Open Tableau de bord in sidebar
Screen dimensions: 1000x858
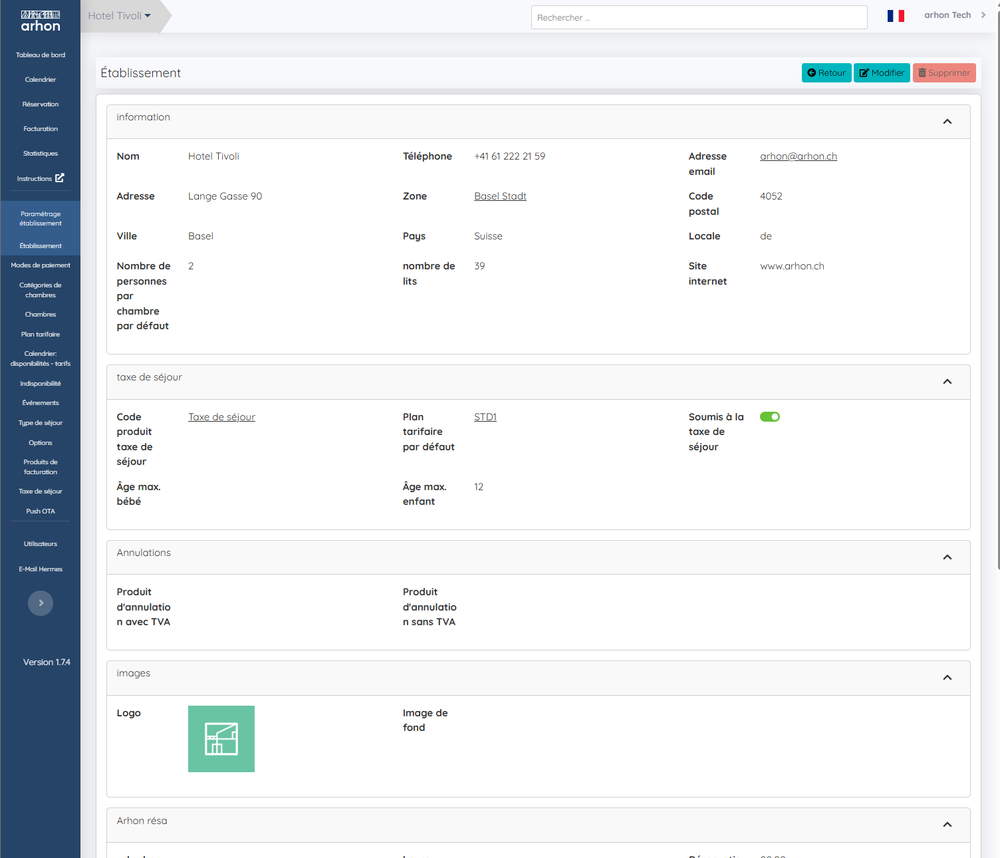coord(40,55)
